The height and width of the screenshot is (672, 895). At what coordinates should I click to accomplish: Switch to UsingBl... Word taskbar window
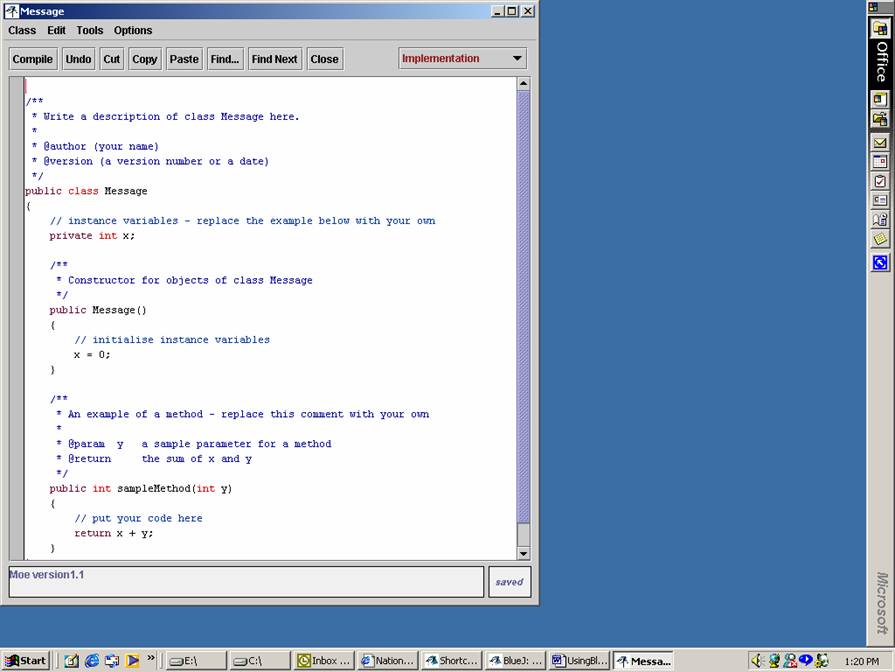[x=579, y=661]
